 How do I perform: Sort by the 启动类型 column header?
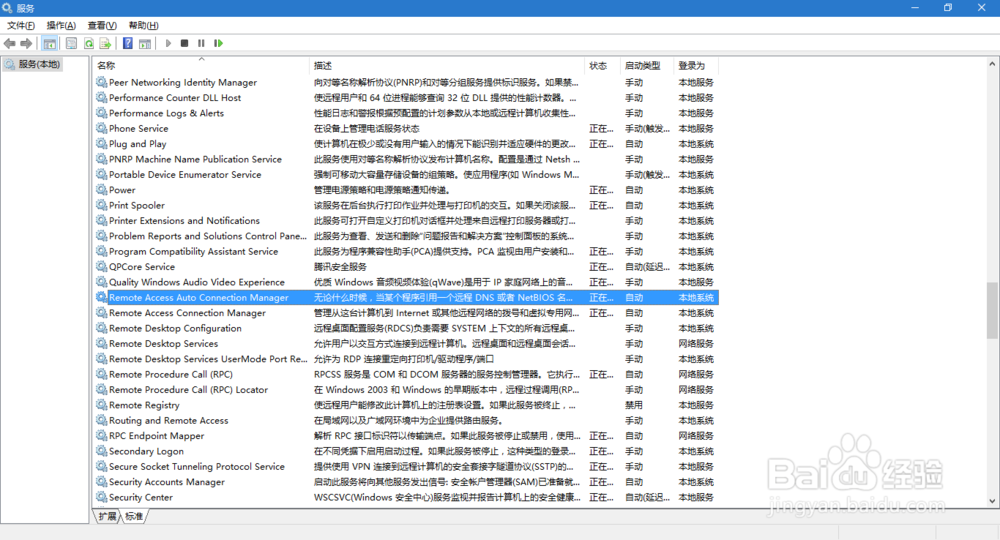(x=647, y=66)
